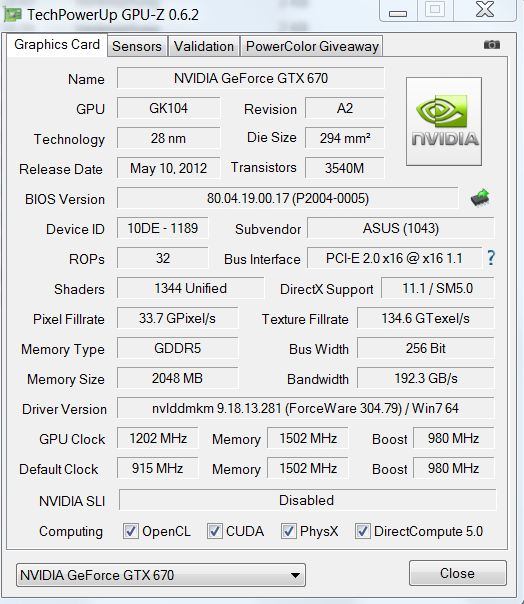This screenshot has height=604, width=524.
Task: Click the Bus Interface question mark
Action: (x=491, y=258)
